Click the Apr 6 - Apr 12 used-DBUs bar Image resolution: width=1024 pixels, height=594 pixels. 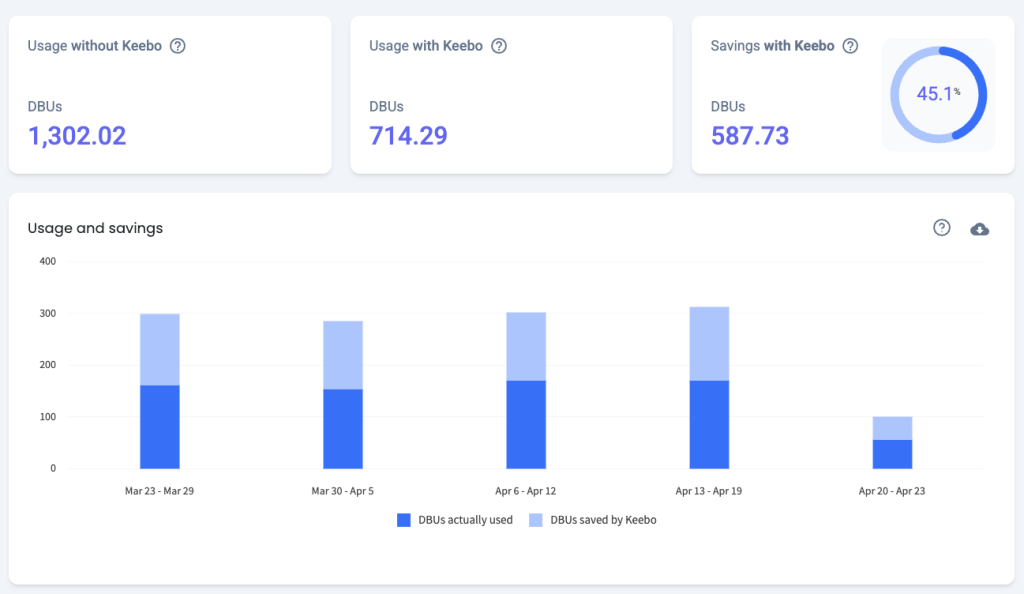tap(526, 425)
